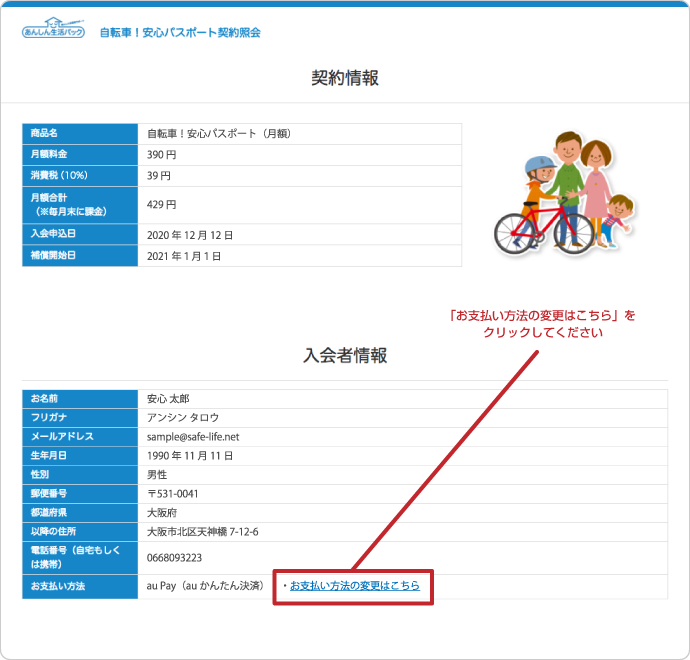690x660 pixels.
Task: Click the family with bicycle illustration
Action: [564, 193]
